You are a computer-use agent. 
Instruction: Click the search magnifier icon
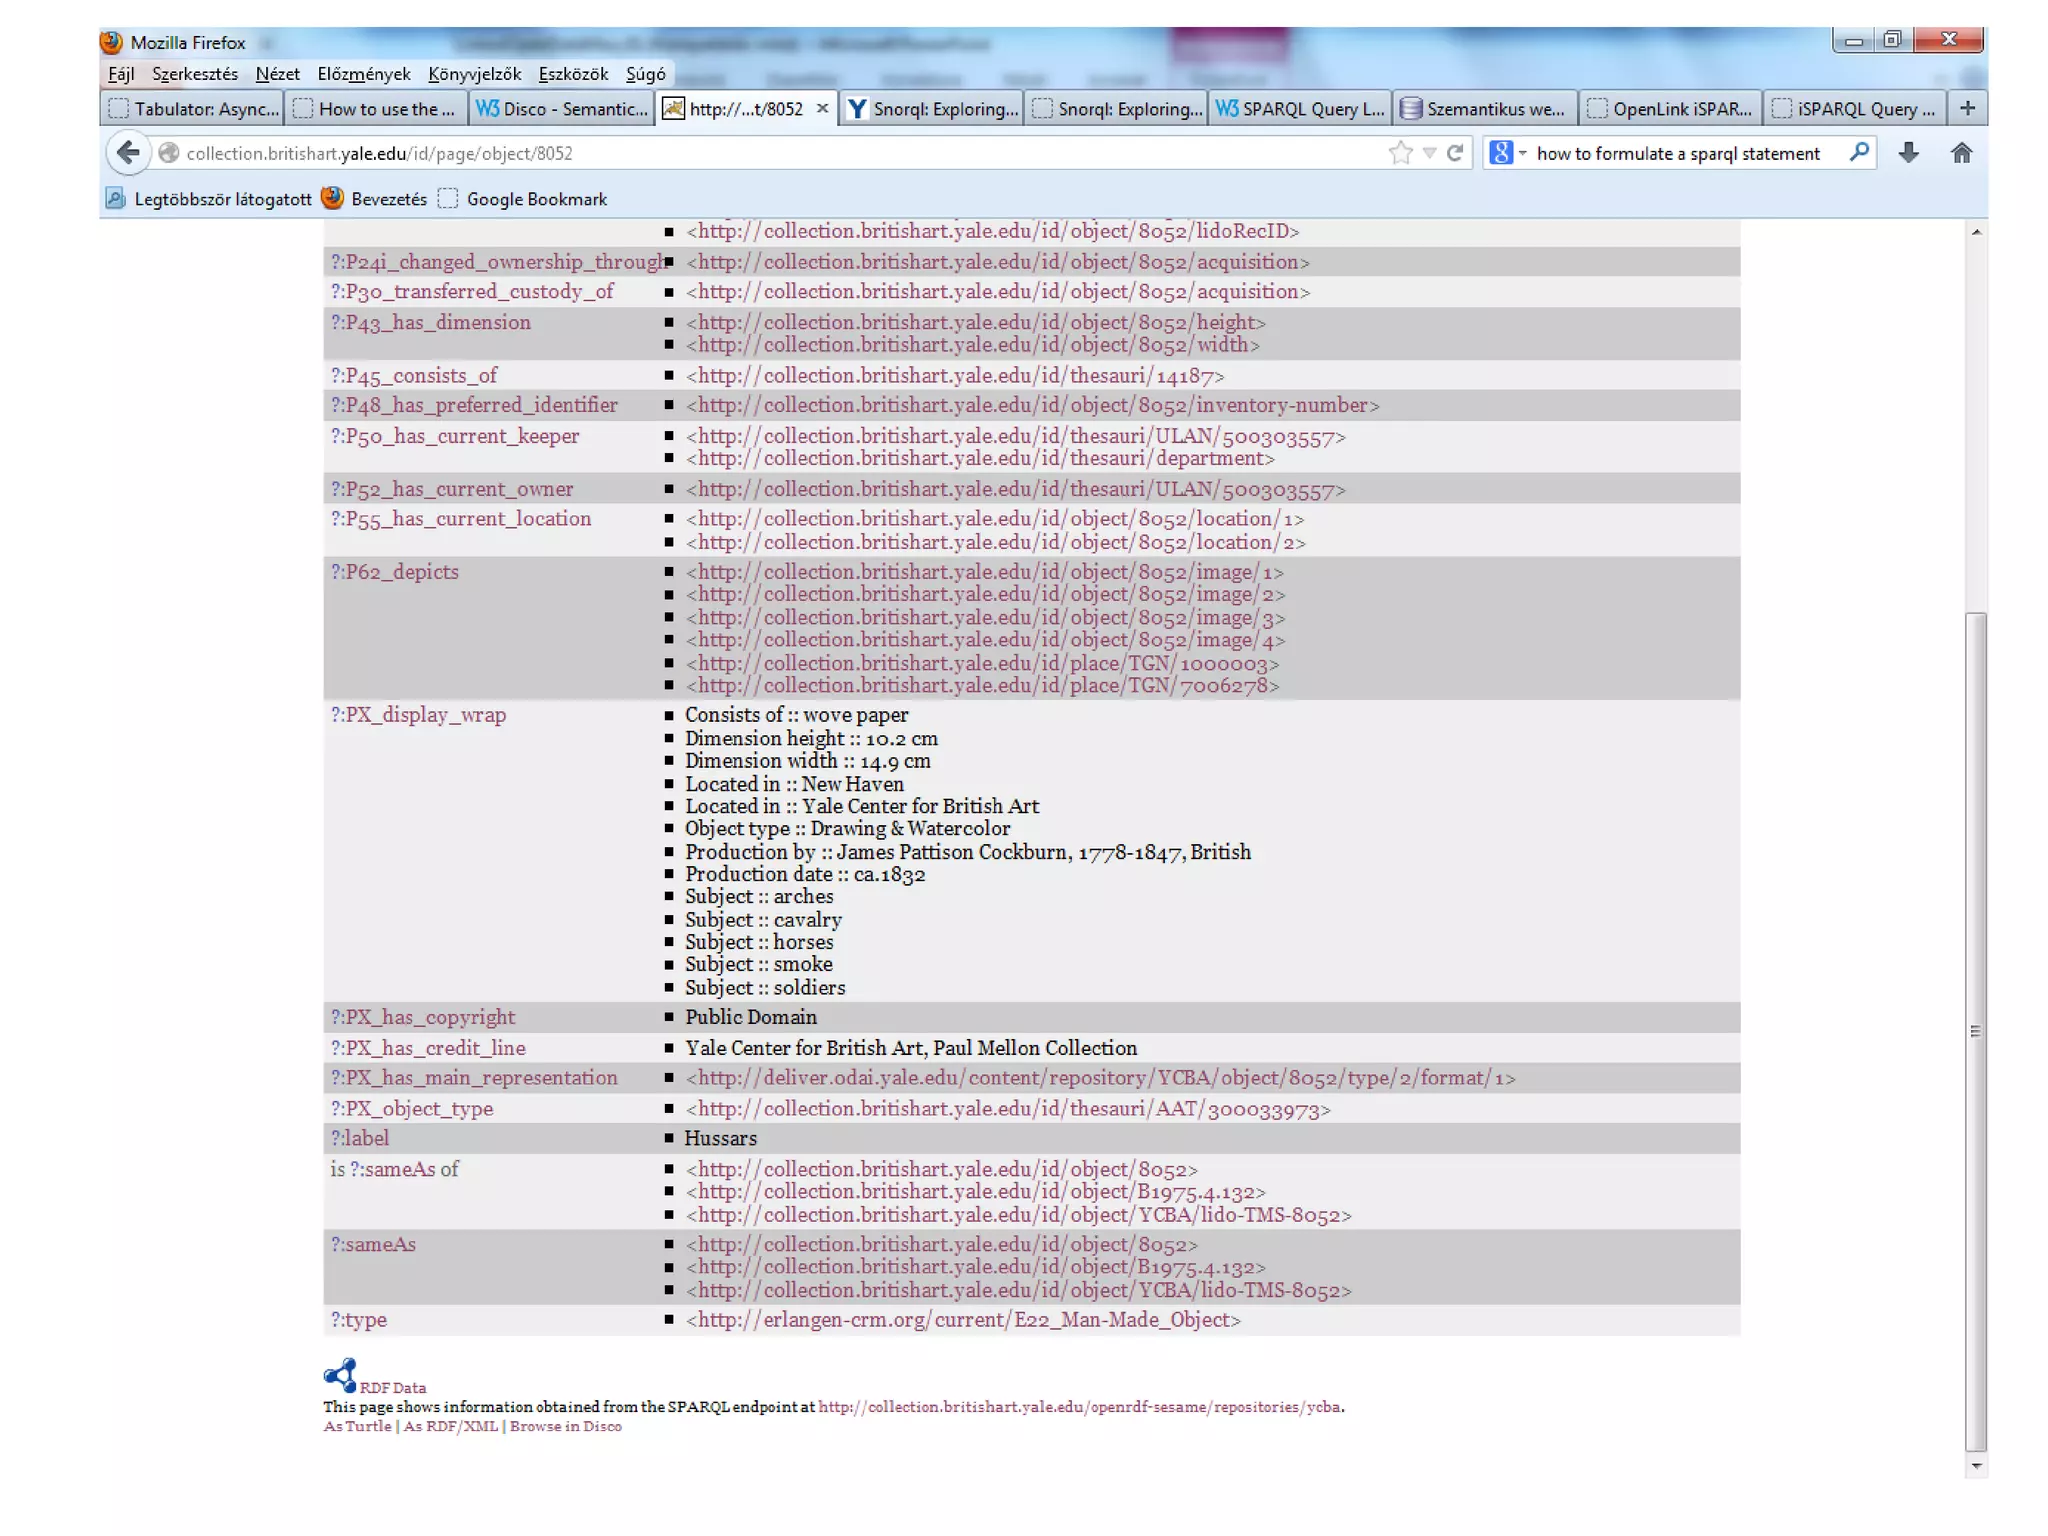pyautogui.click(x=1859, y=153)
